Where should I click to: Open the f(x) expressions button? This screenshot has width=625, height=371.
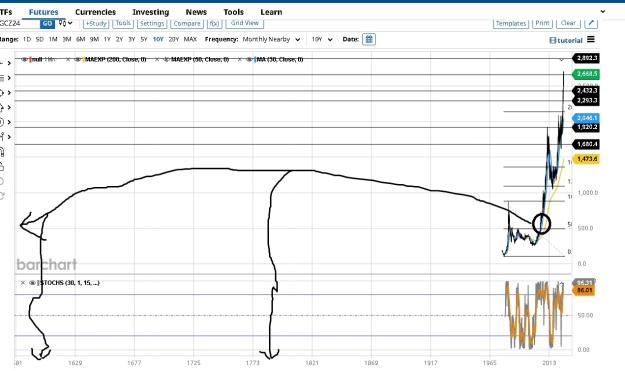coord(214,24)
